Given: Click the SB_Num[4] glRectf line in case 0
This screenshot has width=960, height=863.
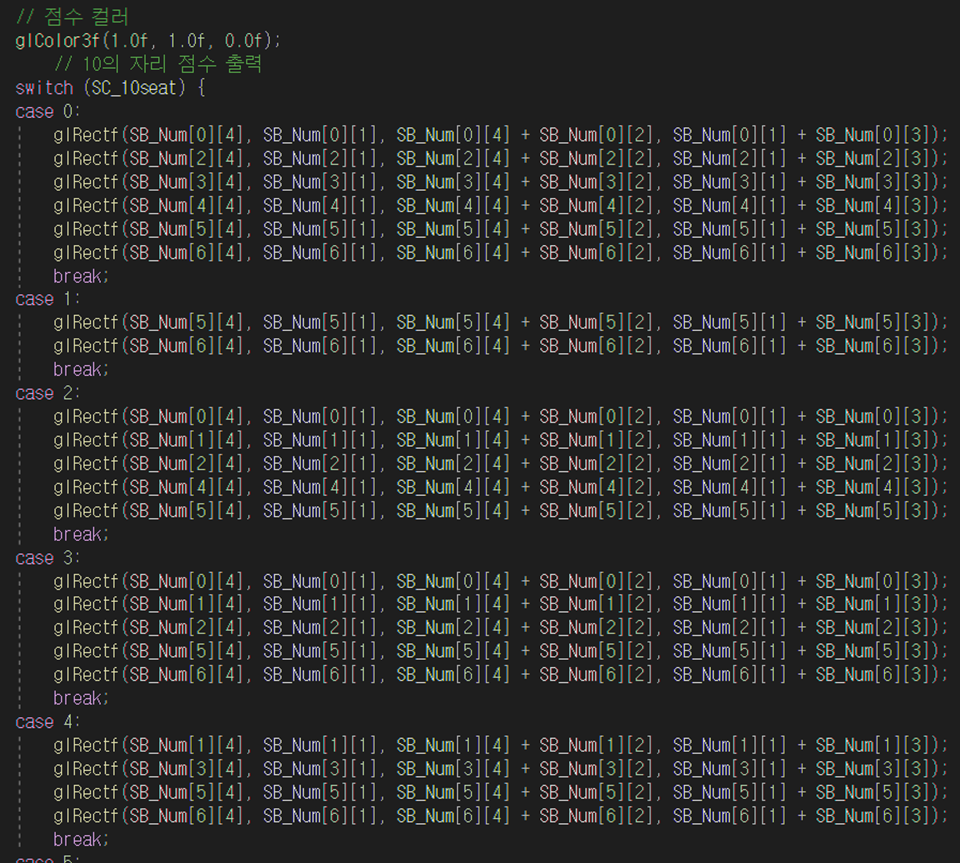Looking at the screenshot, I should [x=500, y=205].
